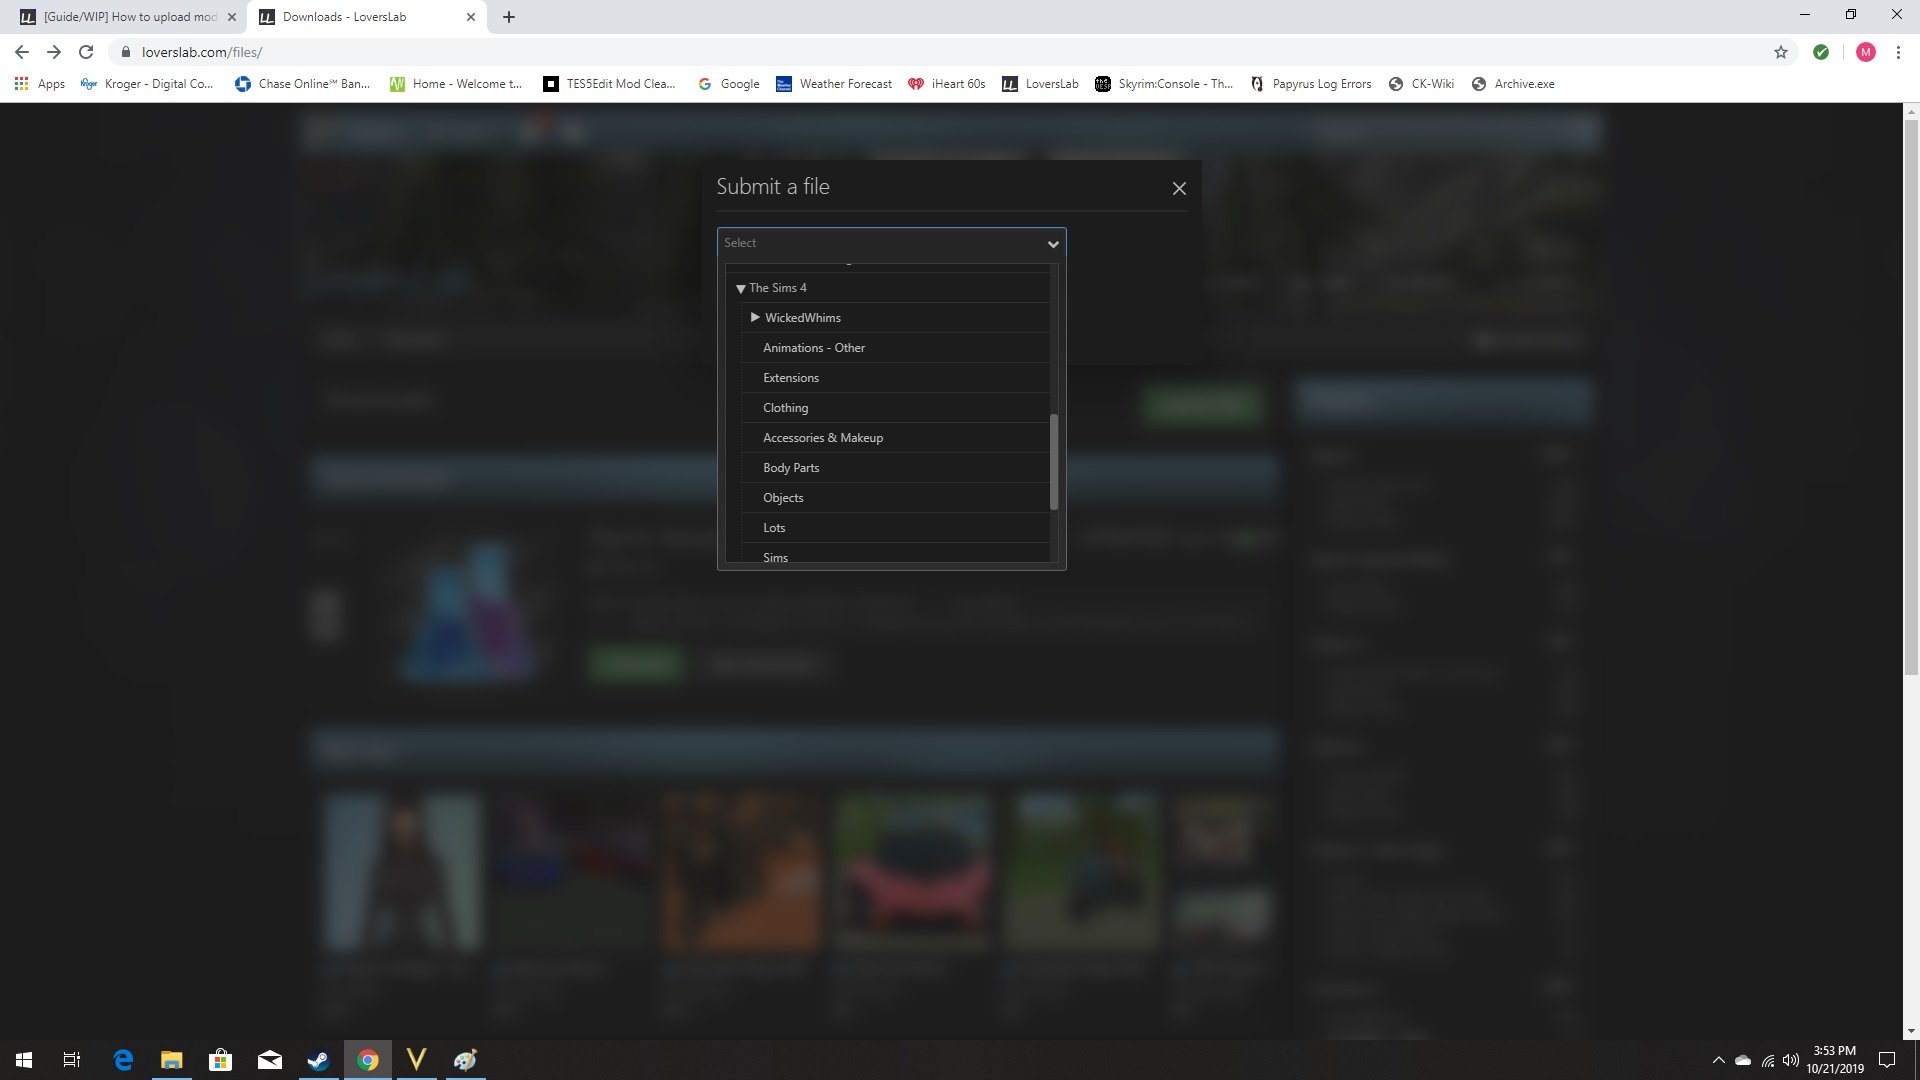Close the Submit a file dialog

(1179, 188)
